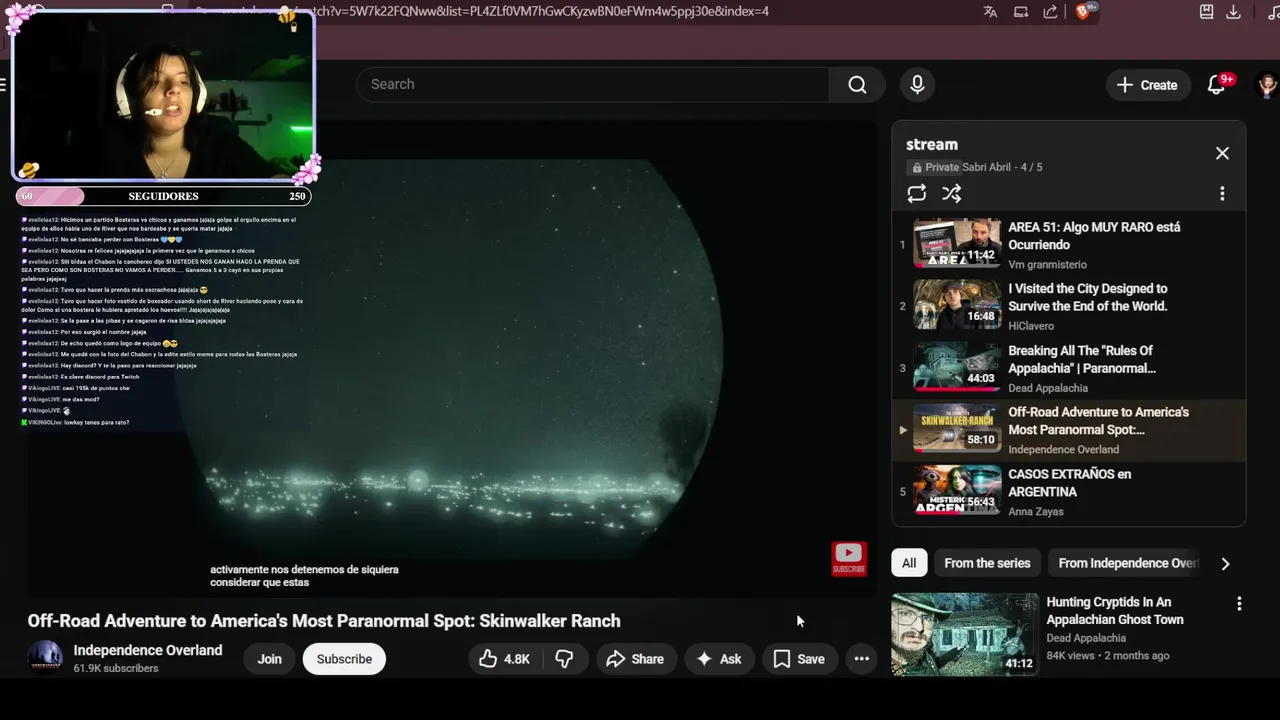Image resolution: width=1280 pixels, height=720 pixels.
Task: Open options for Hunting Cryptids video
Action: (x=1239, y=604)
